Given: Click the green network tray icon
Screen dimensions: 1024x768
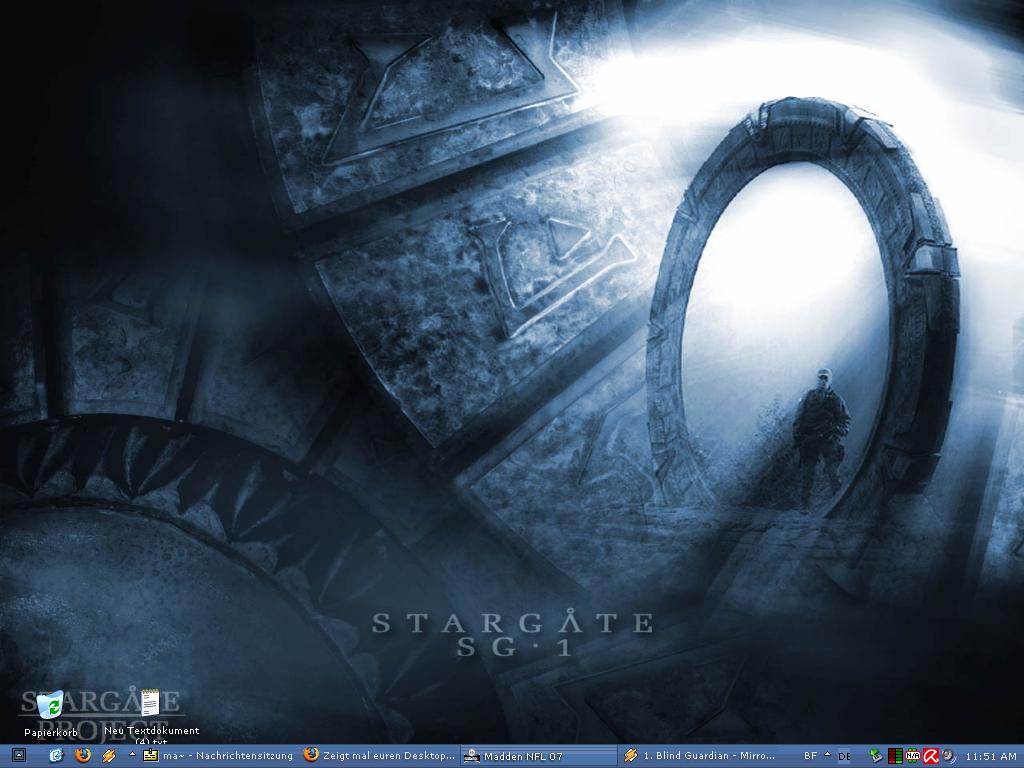Looking at the screenshot, I should click(876, 756).
